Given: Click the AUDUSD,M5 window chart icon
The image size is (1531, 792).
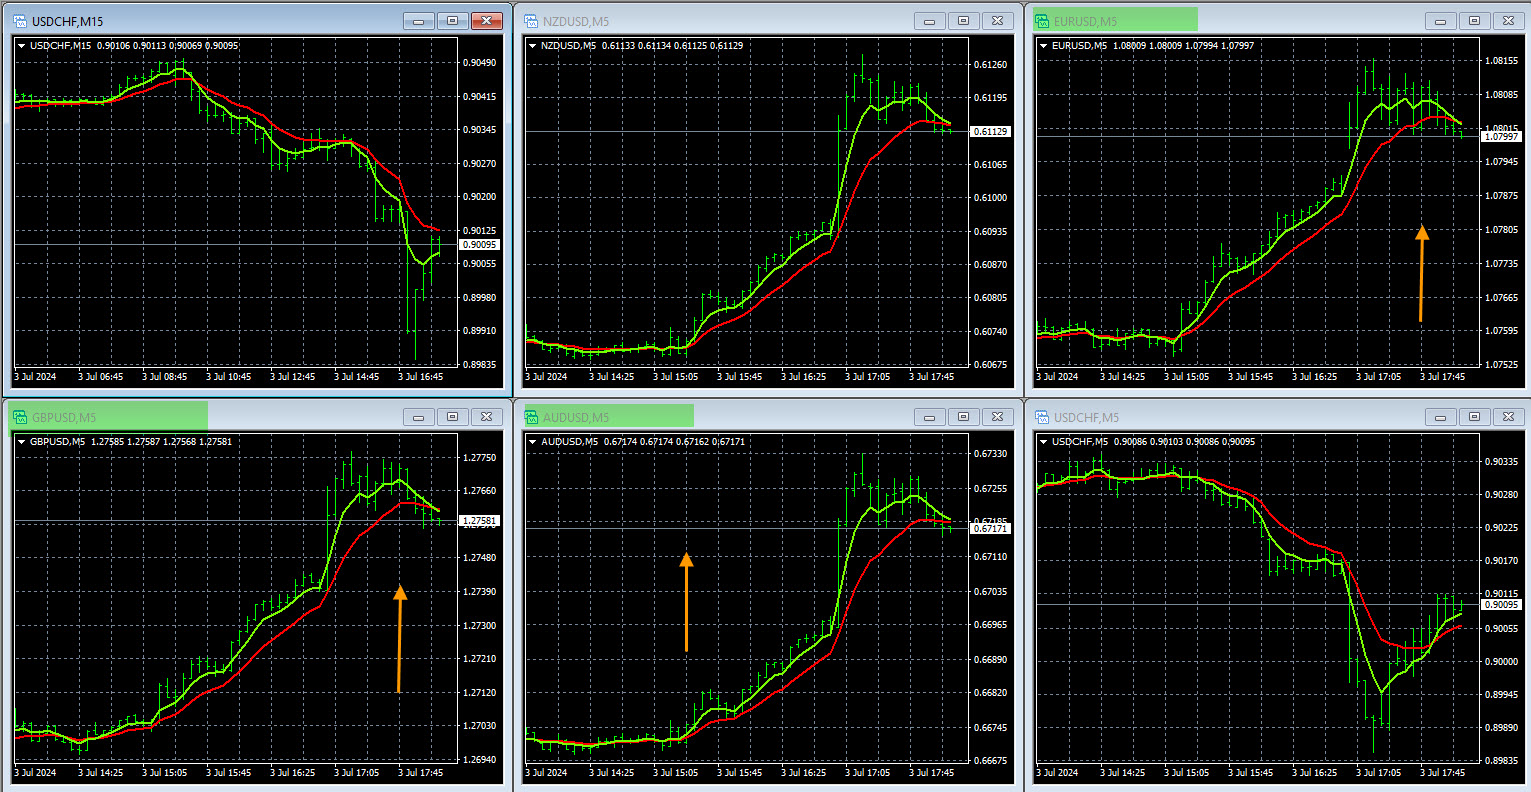Looking at the screenshot, I should pyautogui.click(x=529, y=417).
